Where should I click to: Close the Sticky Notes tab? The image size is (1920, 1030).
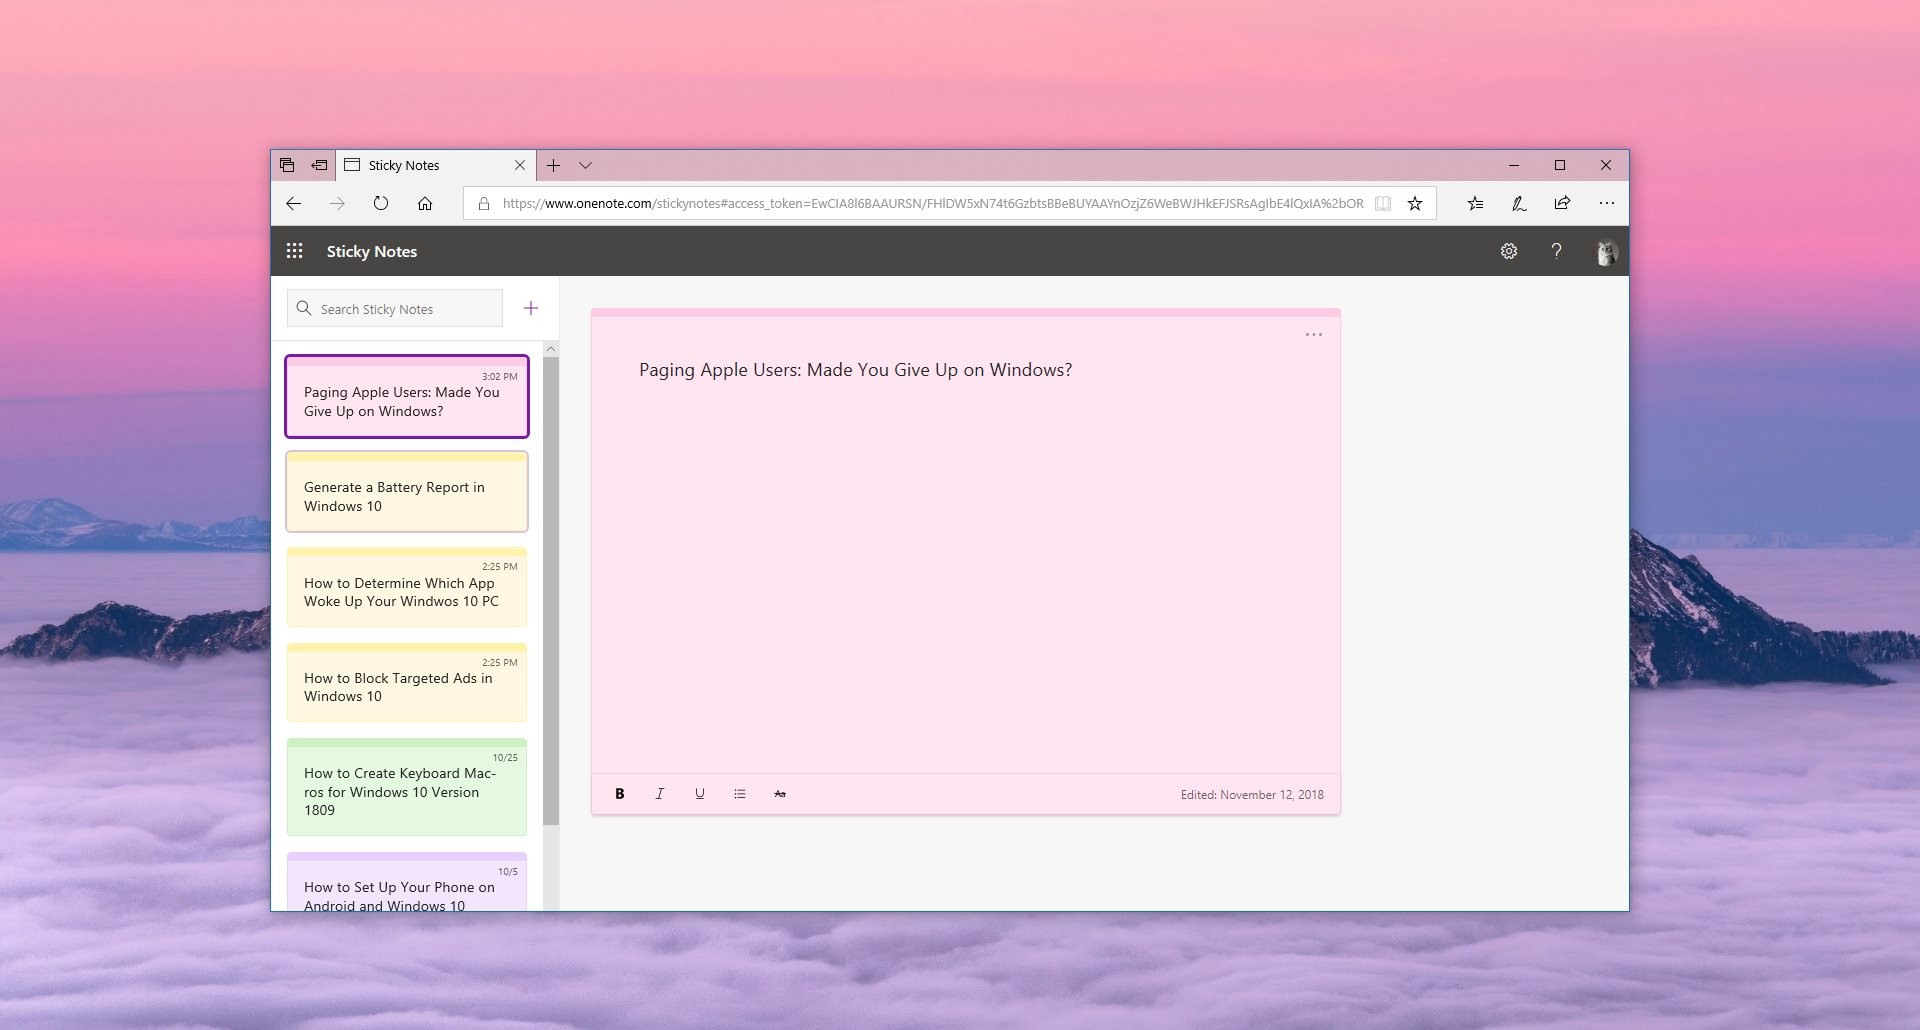click(520, 165)
